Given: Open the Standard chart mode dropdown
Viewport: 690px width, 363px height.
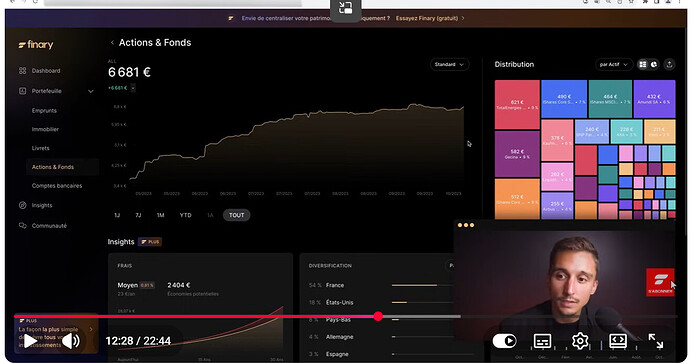Looking at the screenshot, I should 449,64.
